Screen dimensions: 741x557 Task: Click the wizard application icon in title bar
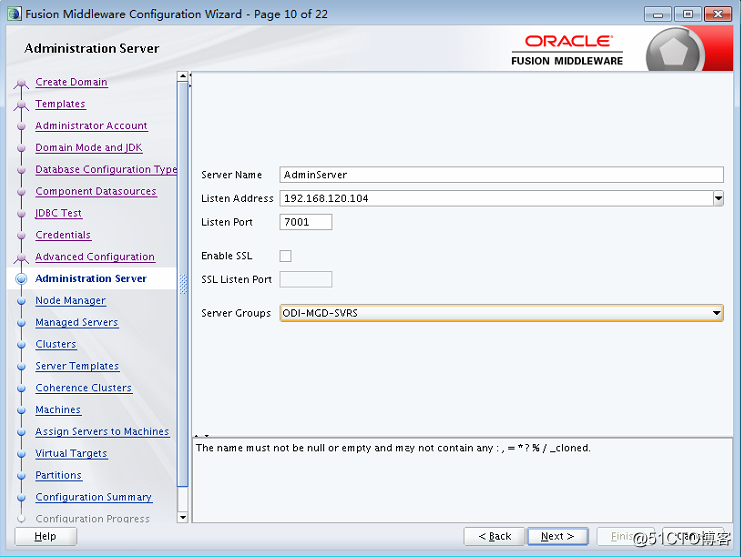[14, 14]
